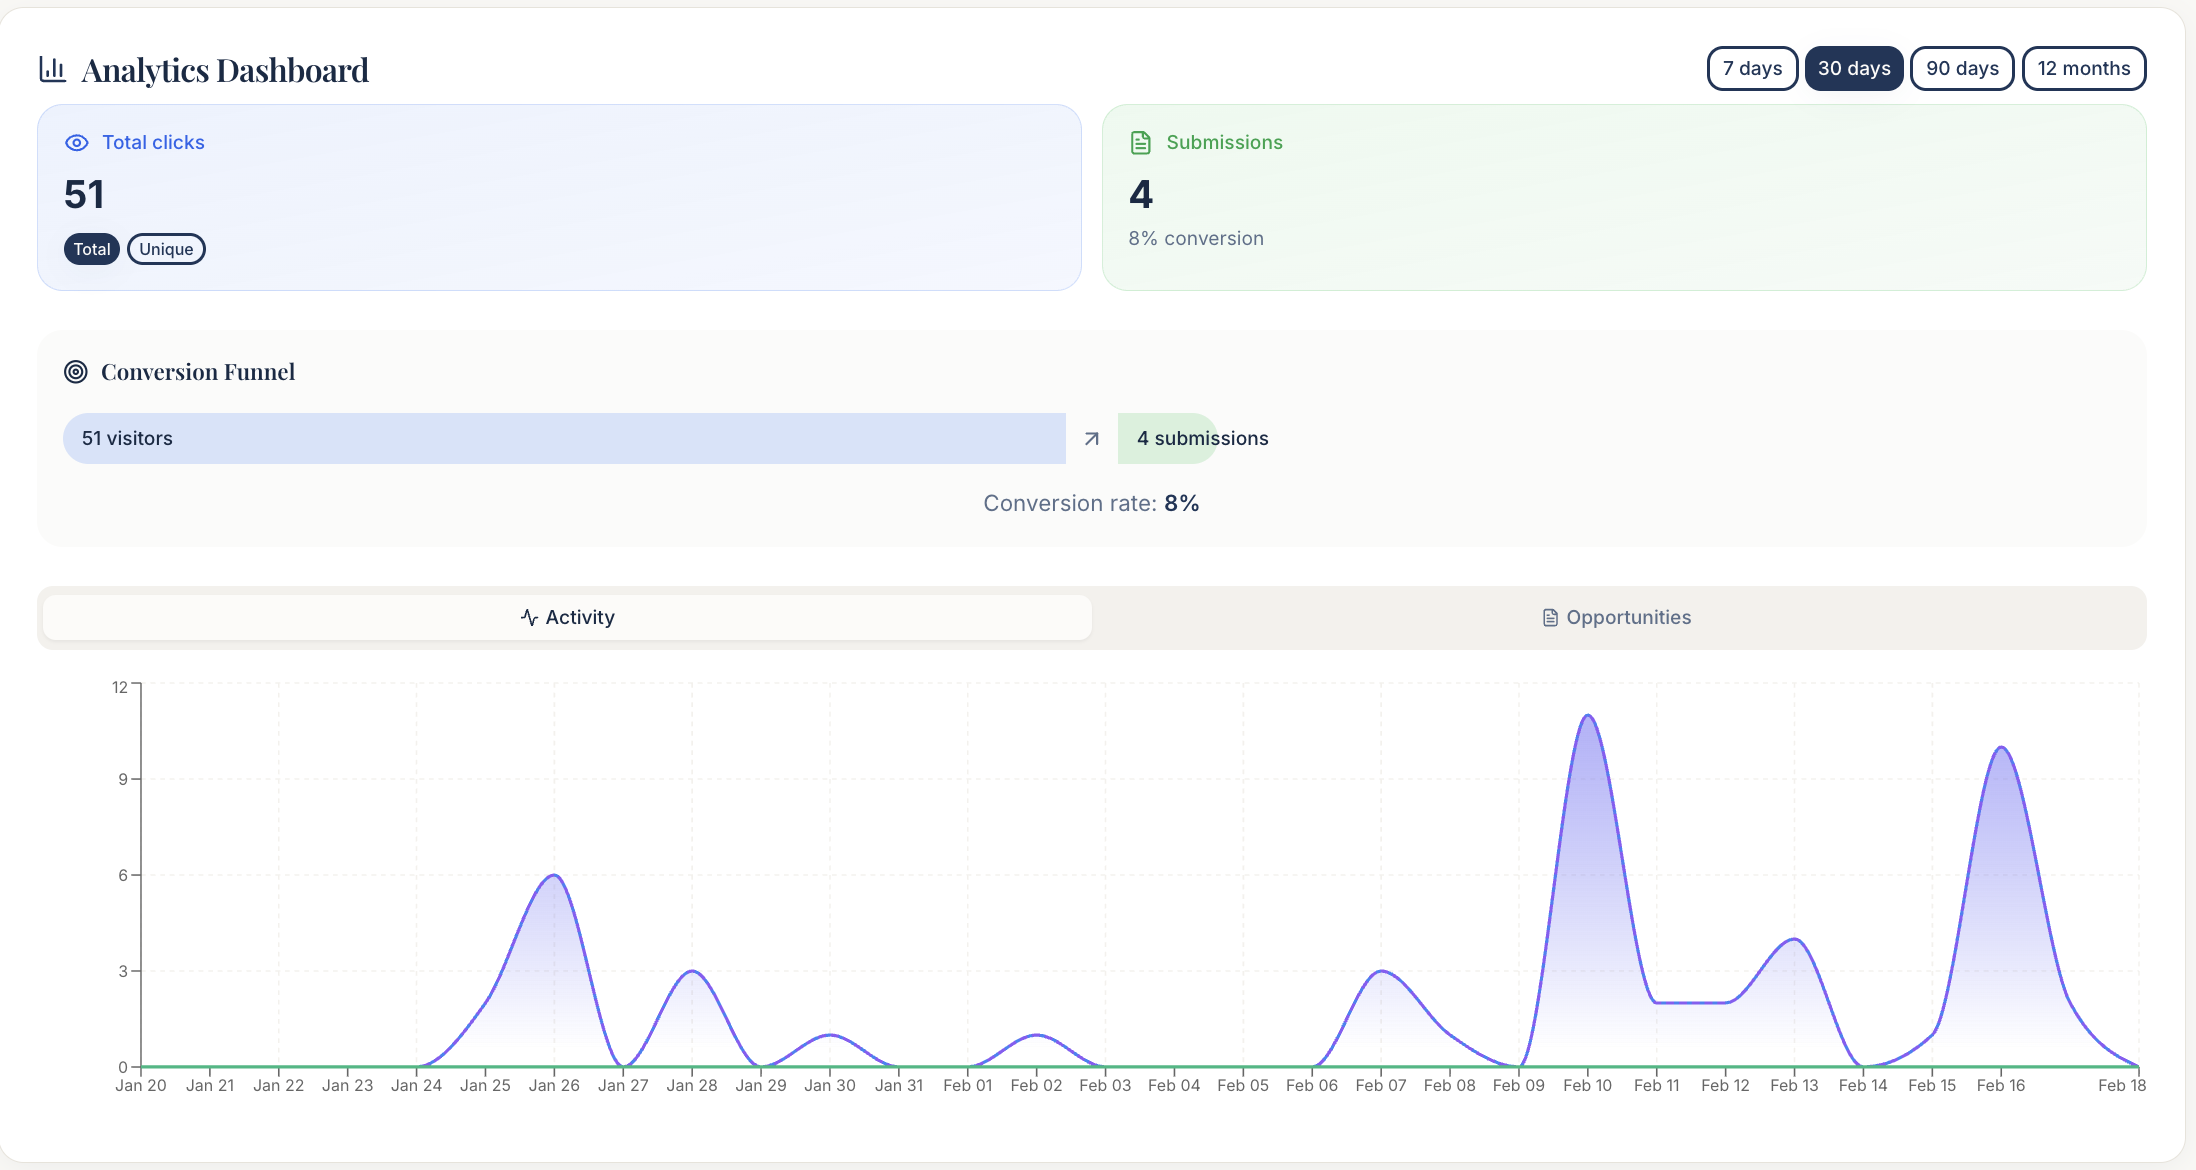Select the 30 days range option
The height and width of the screenshot is (1170, 2196).
(x=1854, y=68)
